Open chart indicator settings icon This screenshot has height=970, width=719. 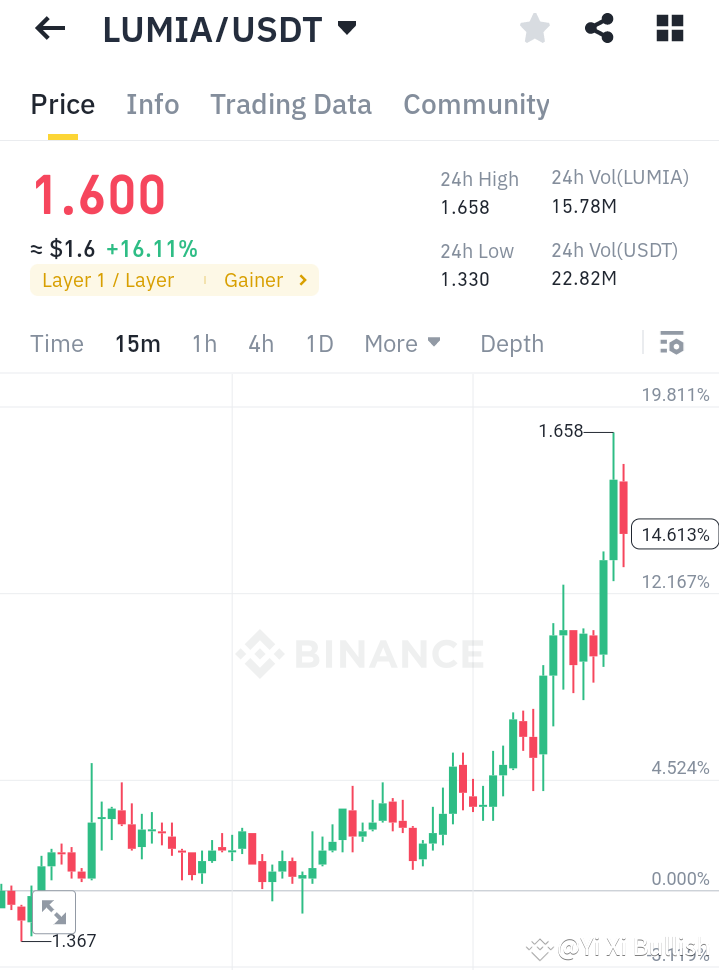coord(670,343)
